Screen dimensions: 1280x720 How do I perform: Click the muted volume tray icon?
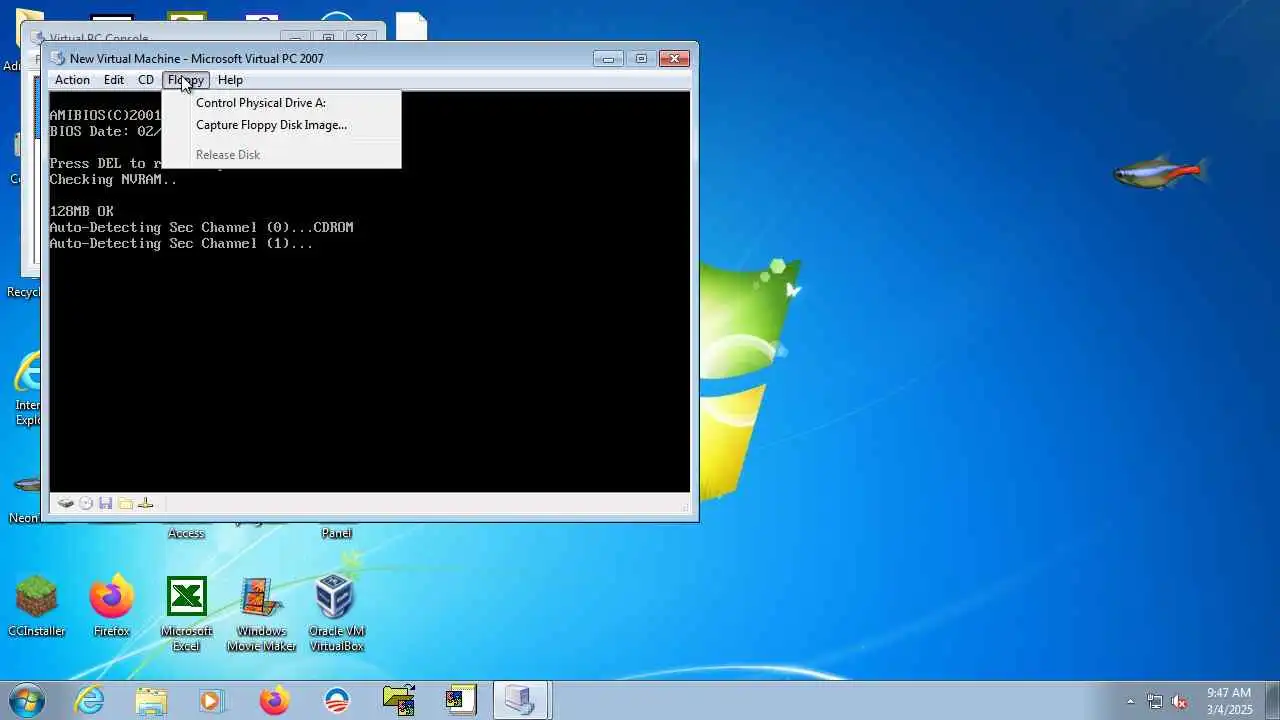click(x=1180, y=701)
